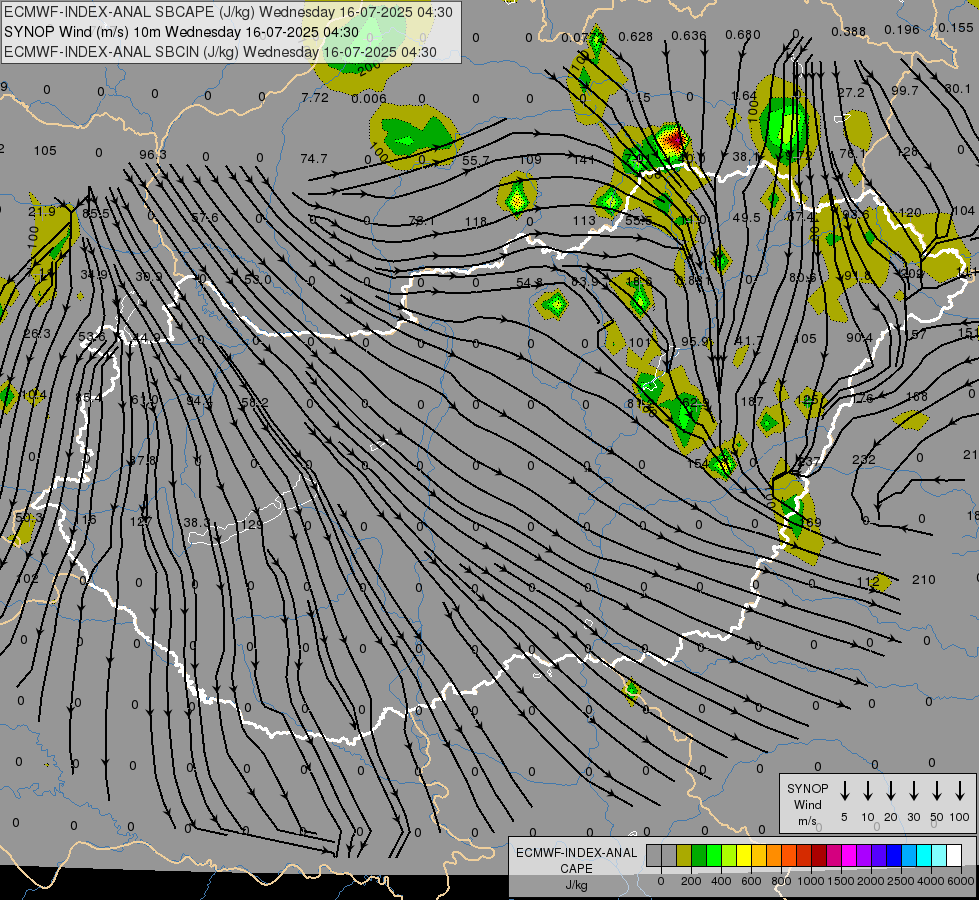Click the map value '232'
The height and width of the screenshot is (900, 979).
point(863,459)
